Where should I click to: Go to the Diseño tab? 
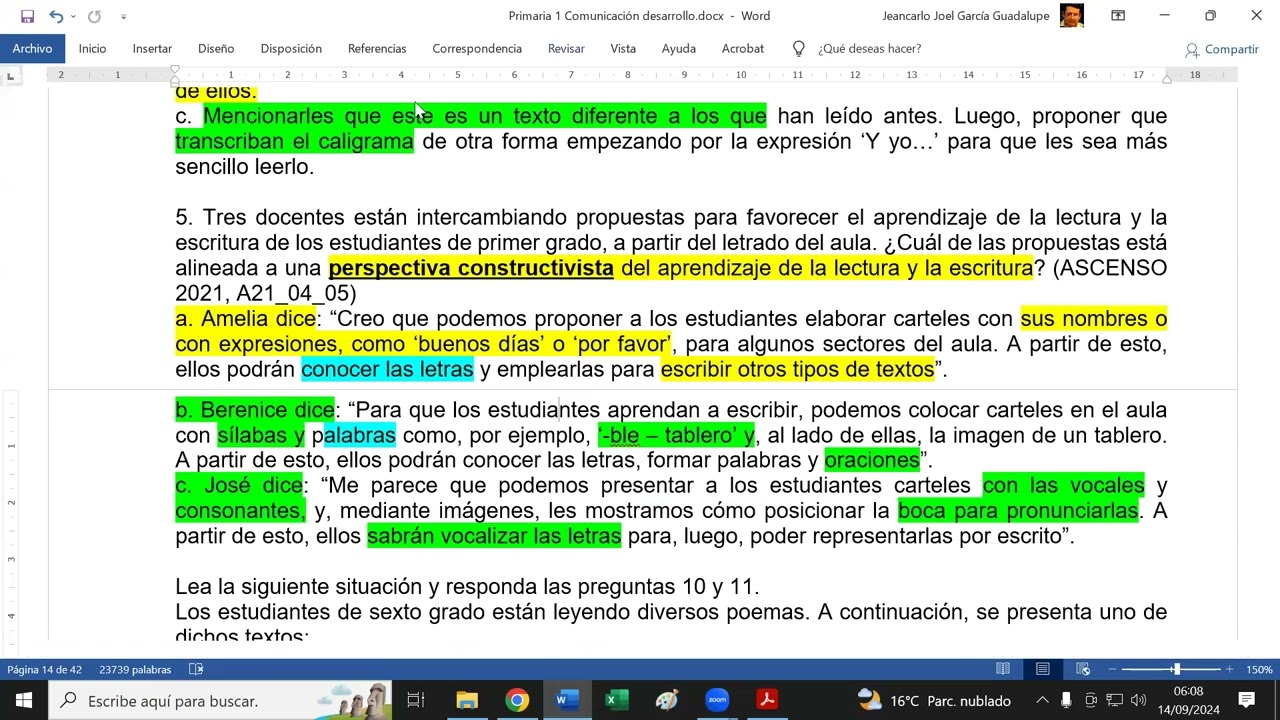coord(216,48)
